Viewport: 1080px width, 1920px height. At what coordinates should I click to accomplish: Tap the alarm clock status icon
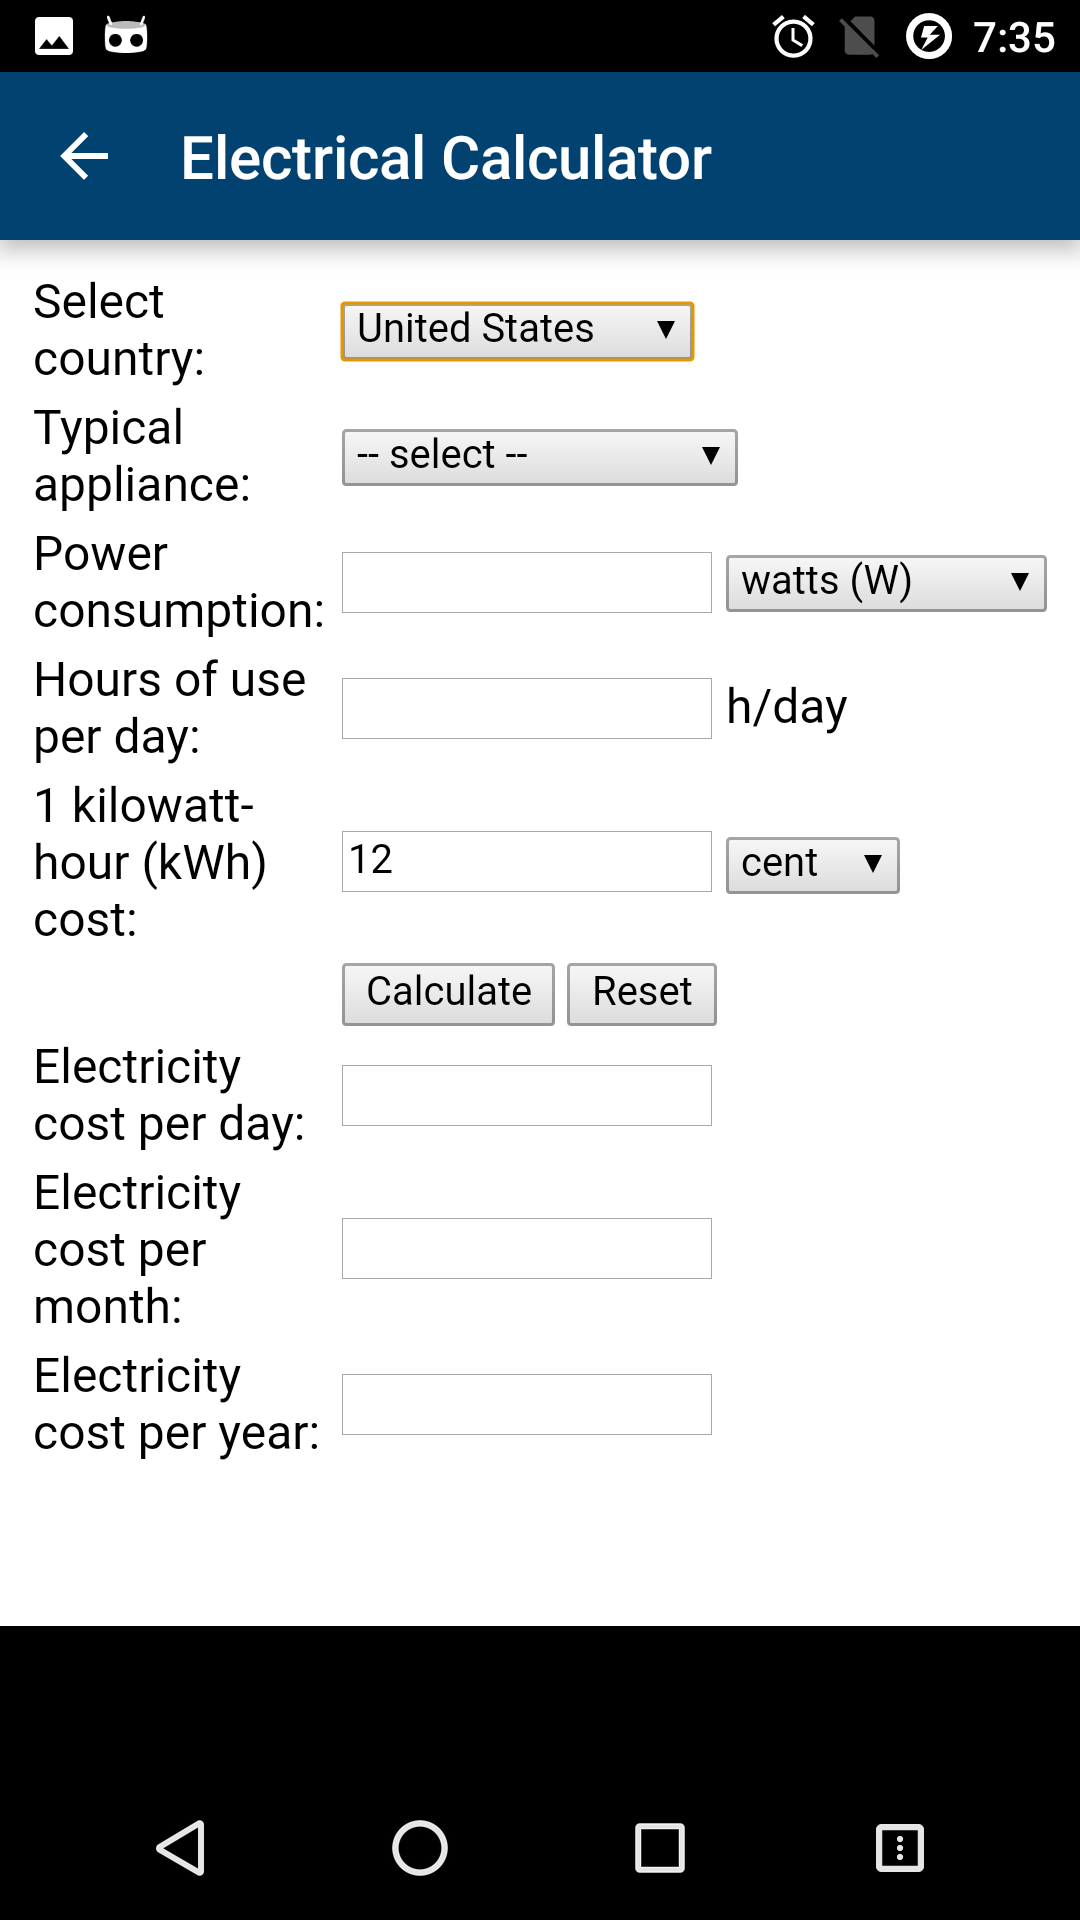pyautogui.click(x=793, y=37)
